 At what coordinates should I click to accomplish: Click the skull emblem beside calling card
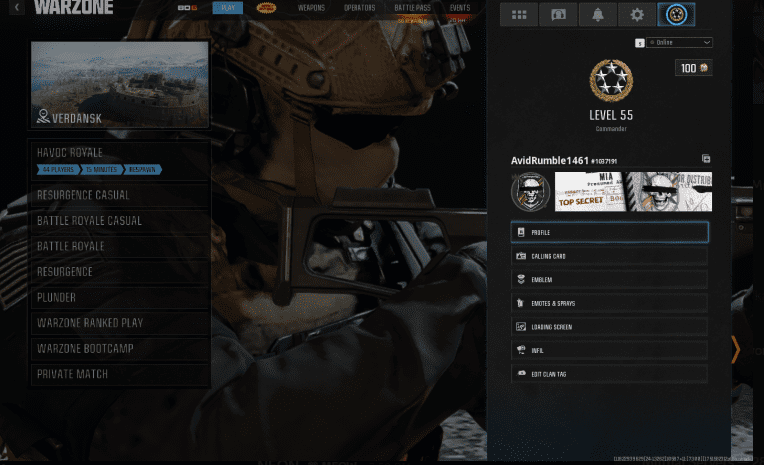[531, 192]
